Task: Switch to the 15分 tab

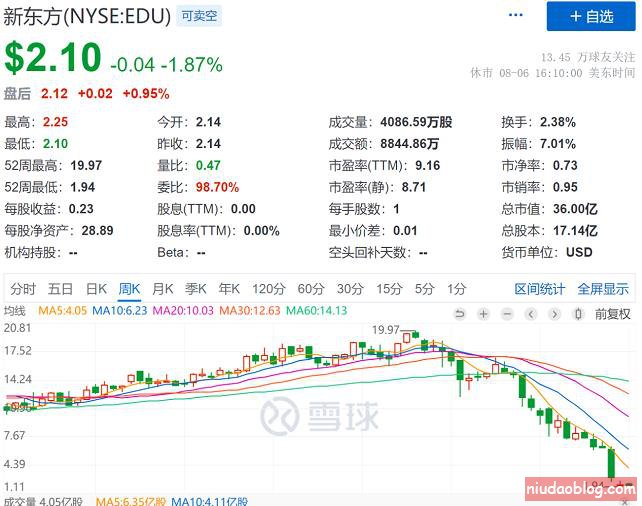Action: click(389, 289)
